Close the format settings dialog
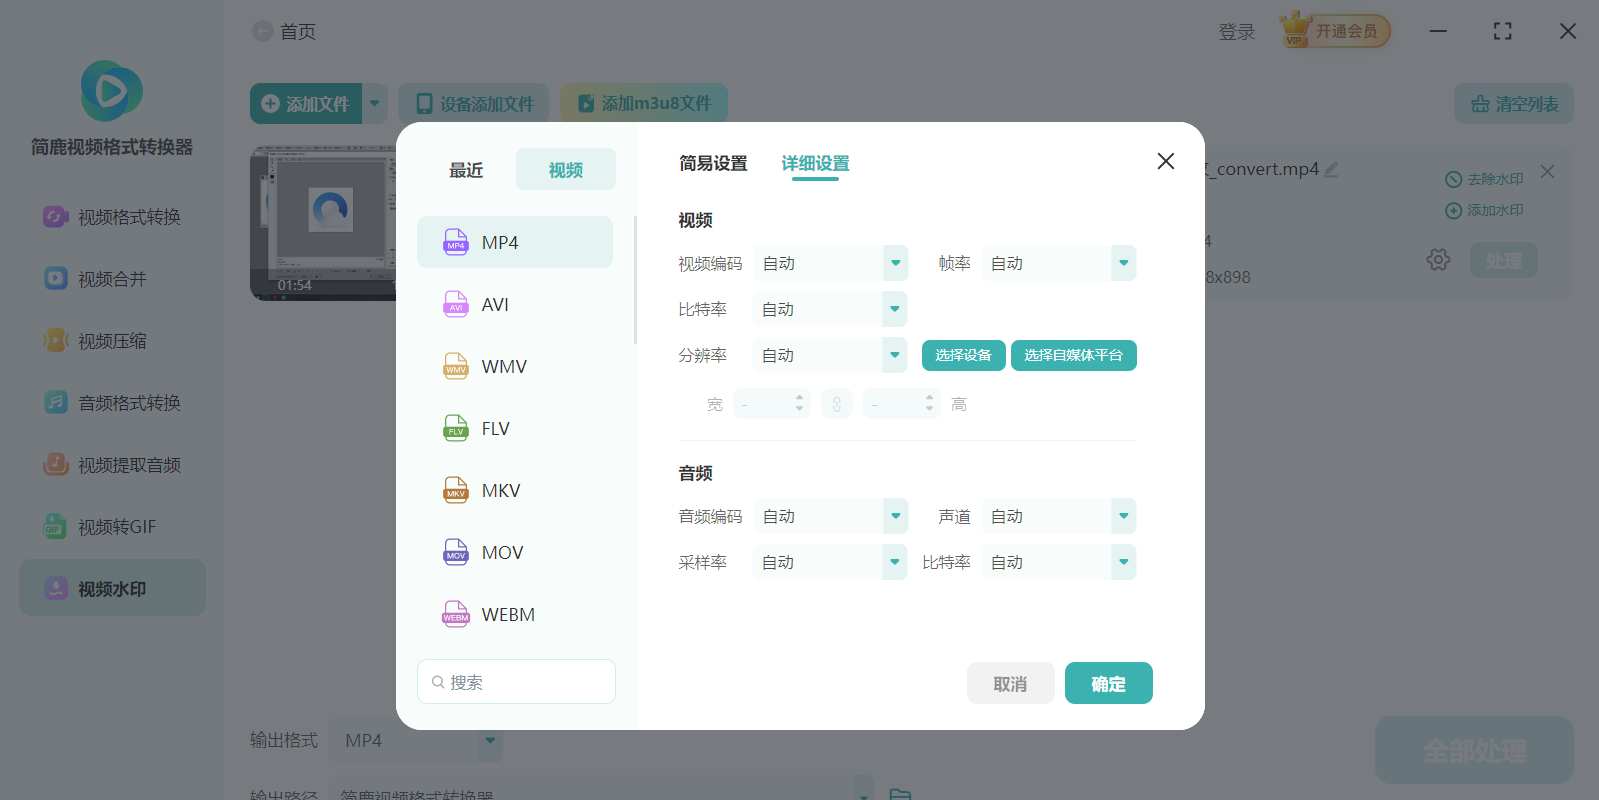The width and height of the screenshot is (1599, 800). coord(1165,161)
